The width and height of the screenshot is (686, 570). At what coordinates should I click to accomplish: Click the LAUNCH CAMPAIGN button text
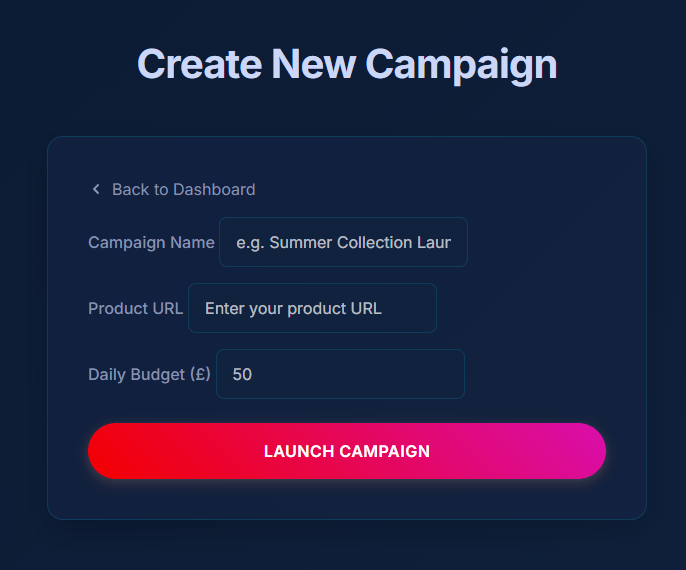(x=347, y=451)
